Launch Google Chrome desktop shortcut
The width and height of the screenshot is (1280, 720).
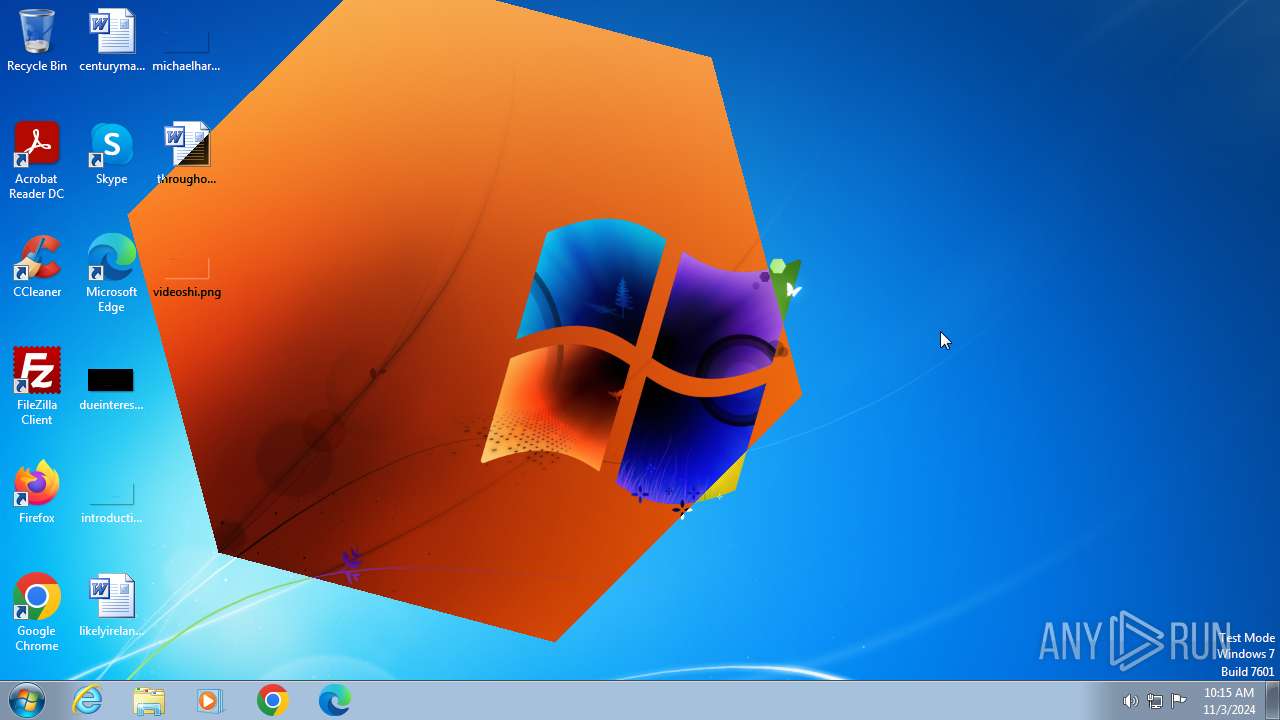point(37,613)
